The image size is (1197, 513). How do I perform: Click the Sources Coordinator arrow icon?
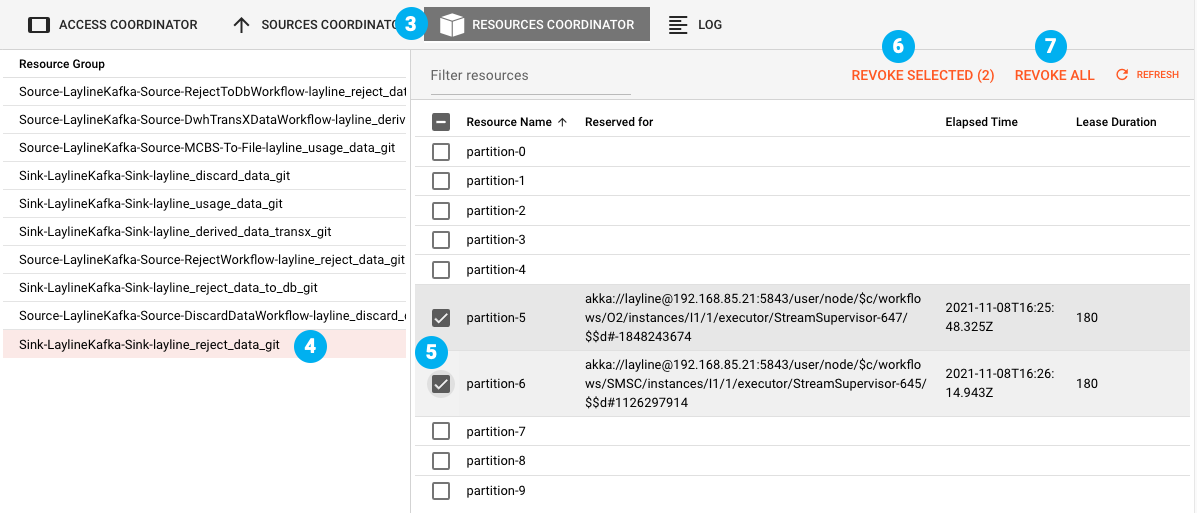pos(241,24)
